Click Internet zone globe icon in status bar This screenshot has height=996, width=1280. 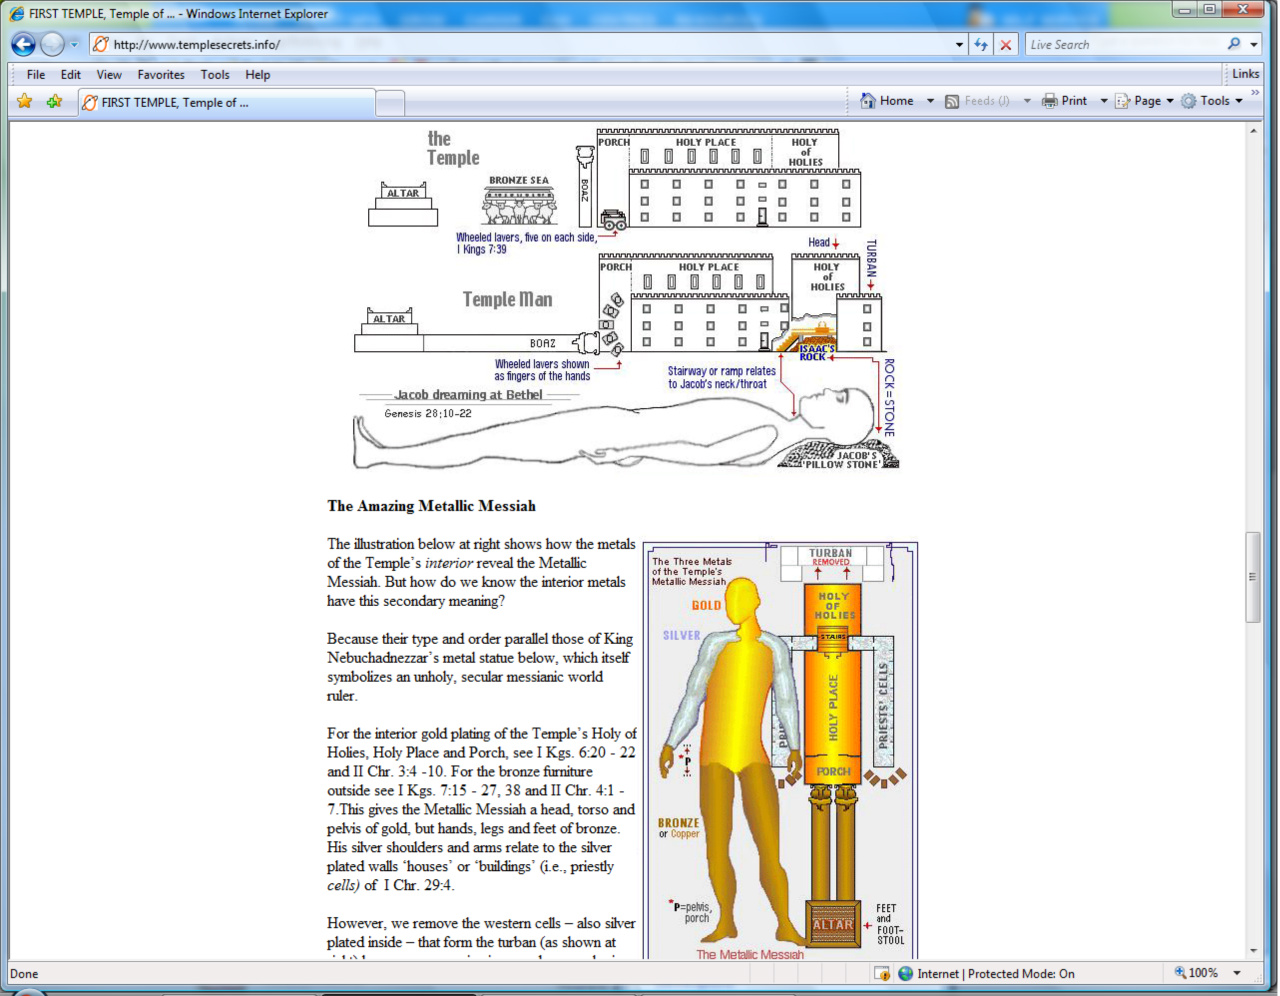pyautogui.click(x=906, y=973)
